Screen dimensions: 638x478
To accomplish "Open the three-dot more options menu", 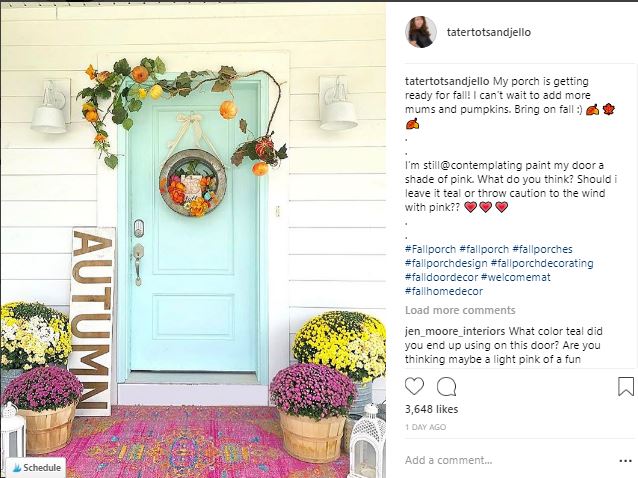I will coord(625,461).
